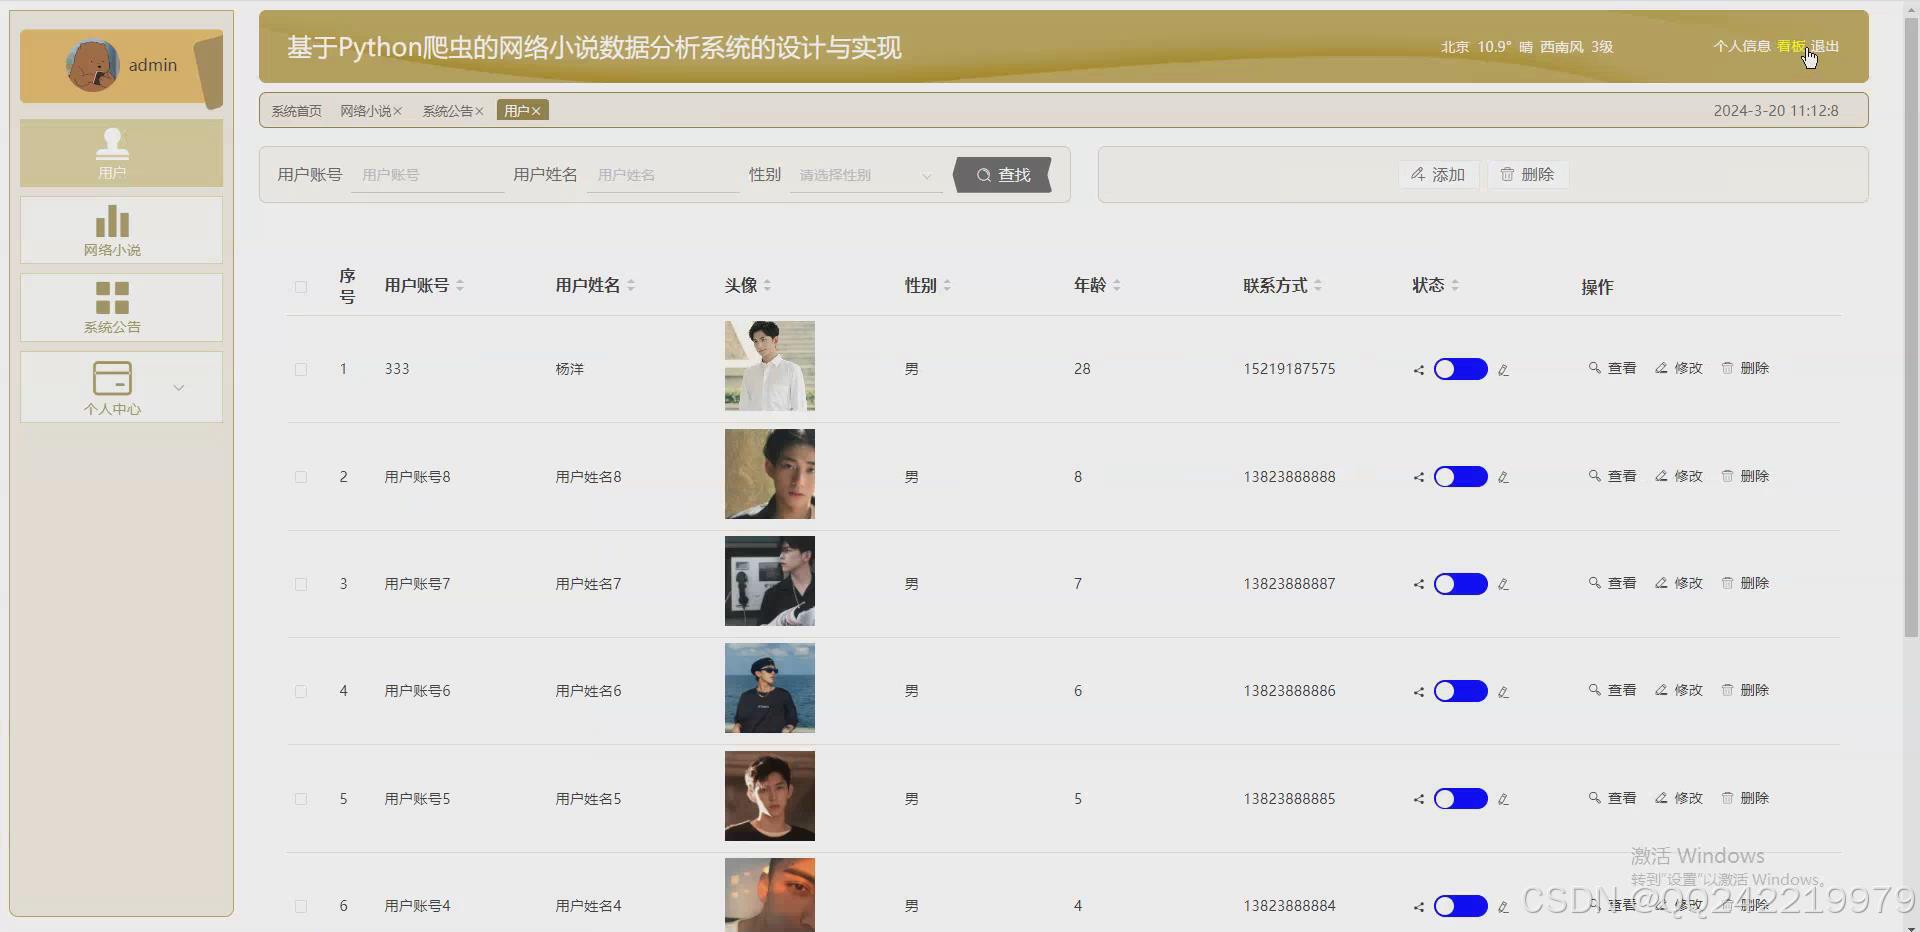Open the 网络小说 bar chart sidebar icon
Image resolution: width=1920 pixels, height=932 pixels.
(112, 221)
